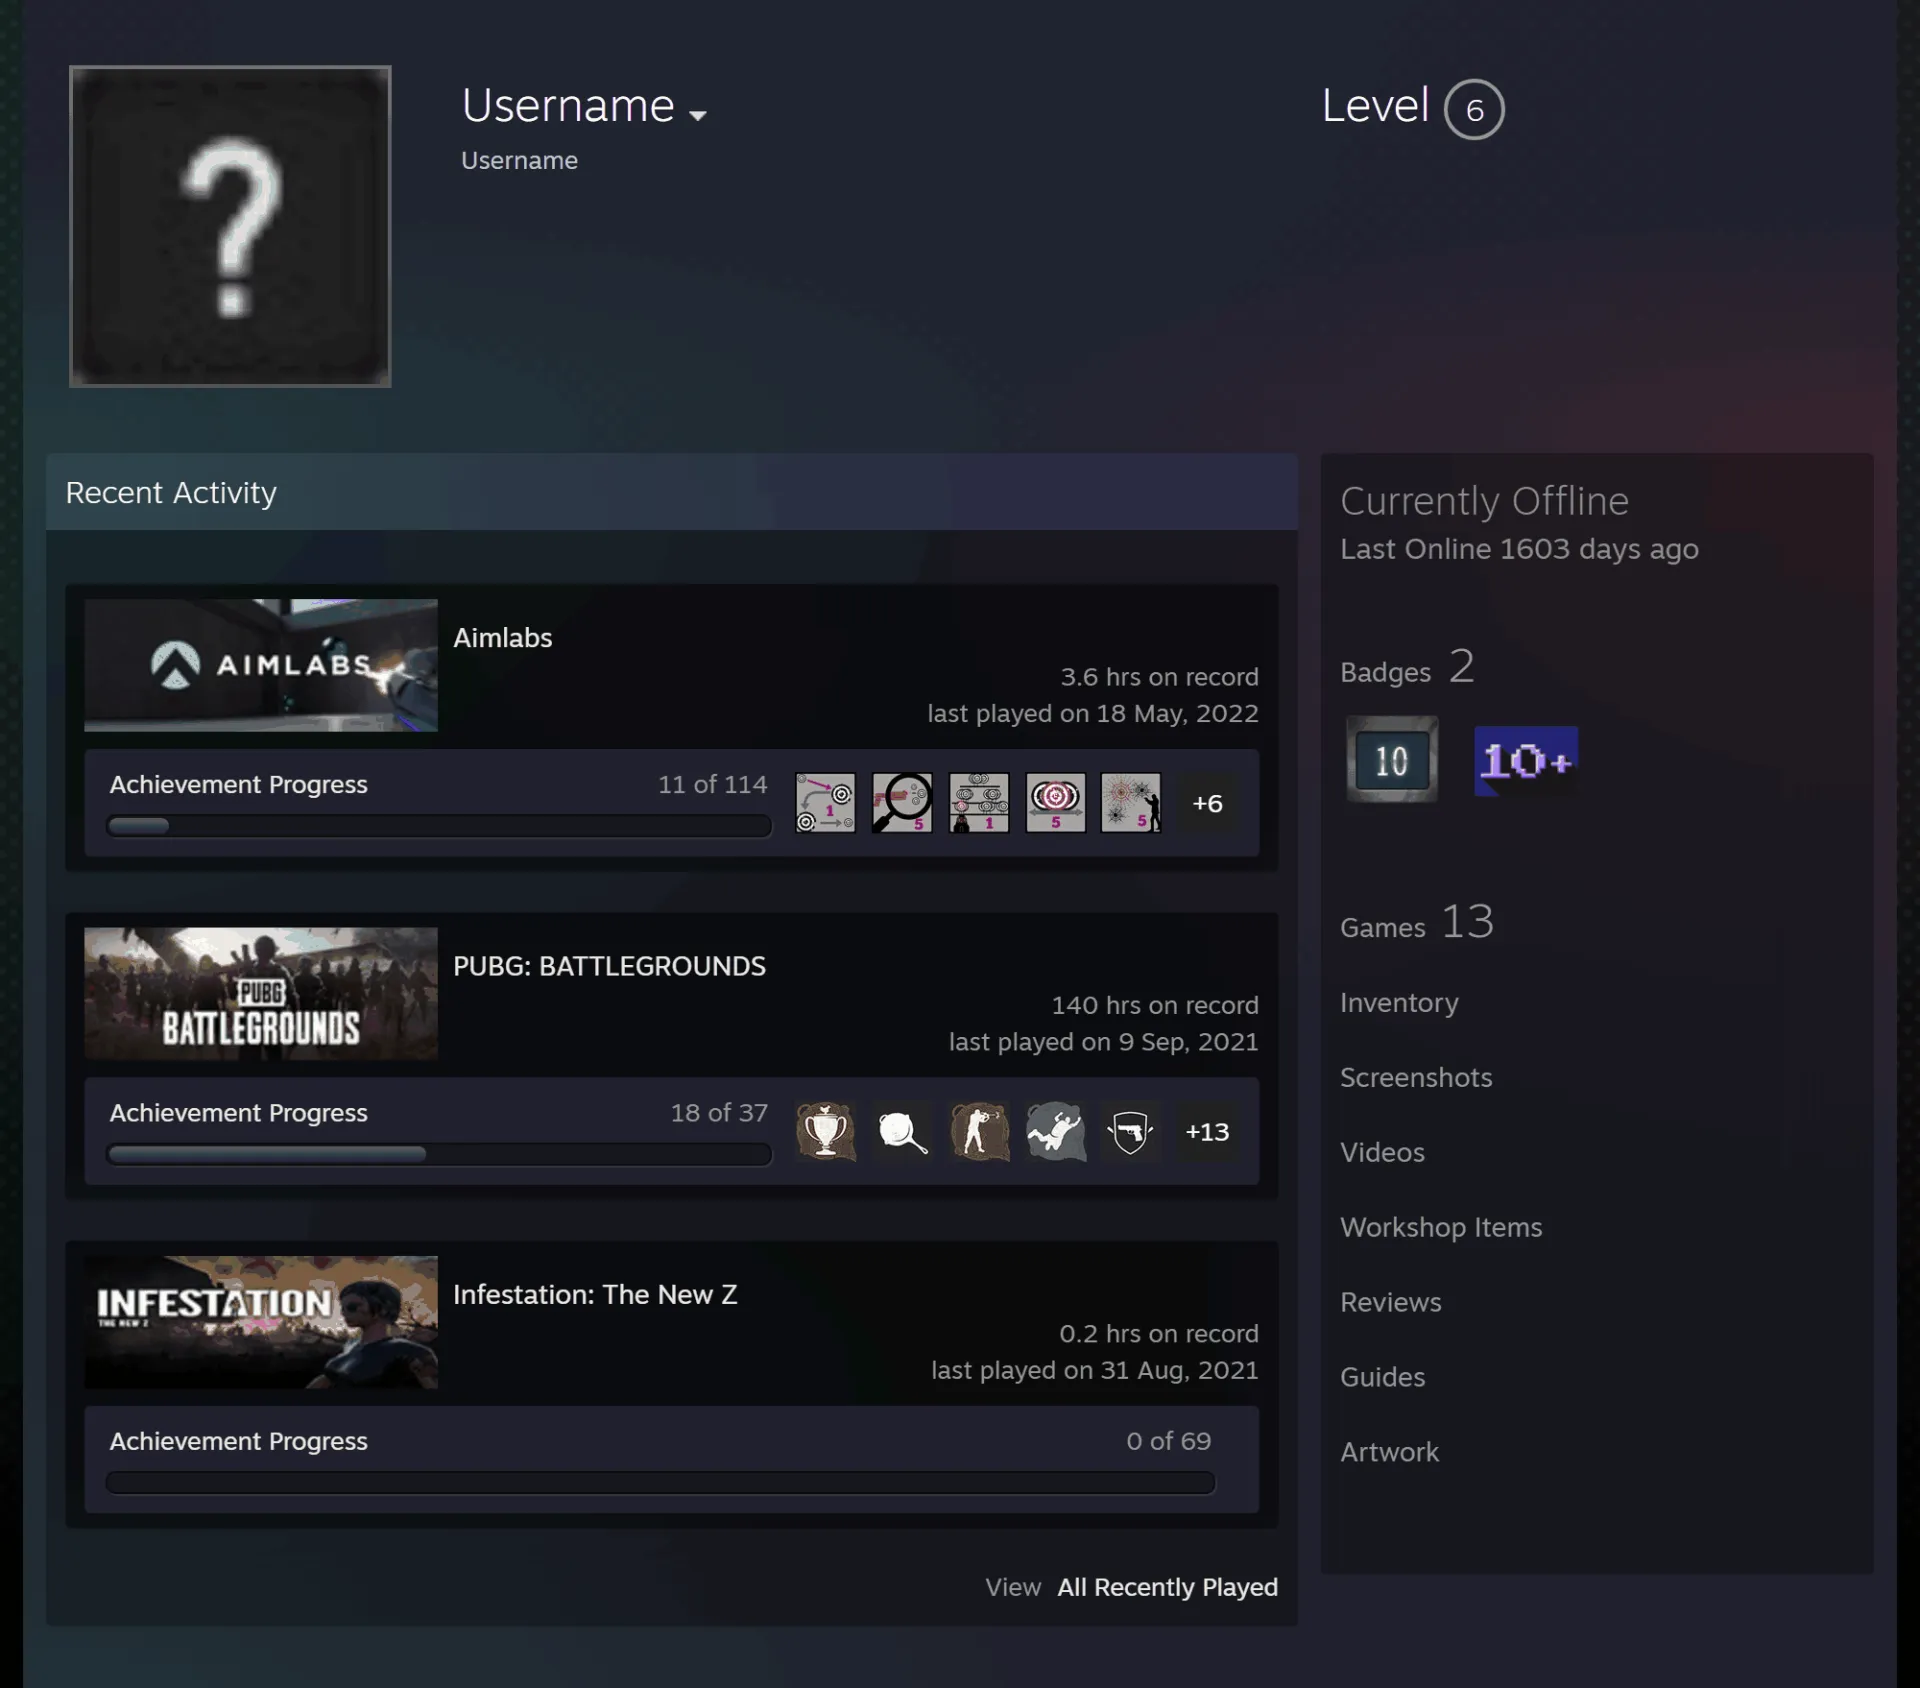This screenshot has height=1688, width=1920.
Task: Open the Games 13 link
Action: 1417,922
